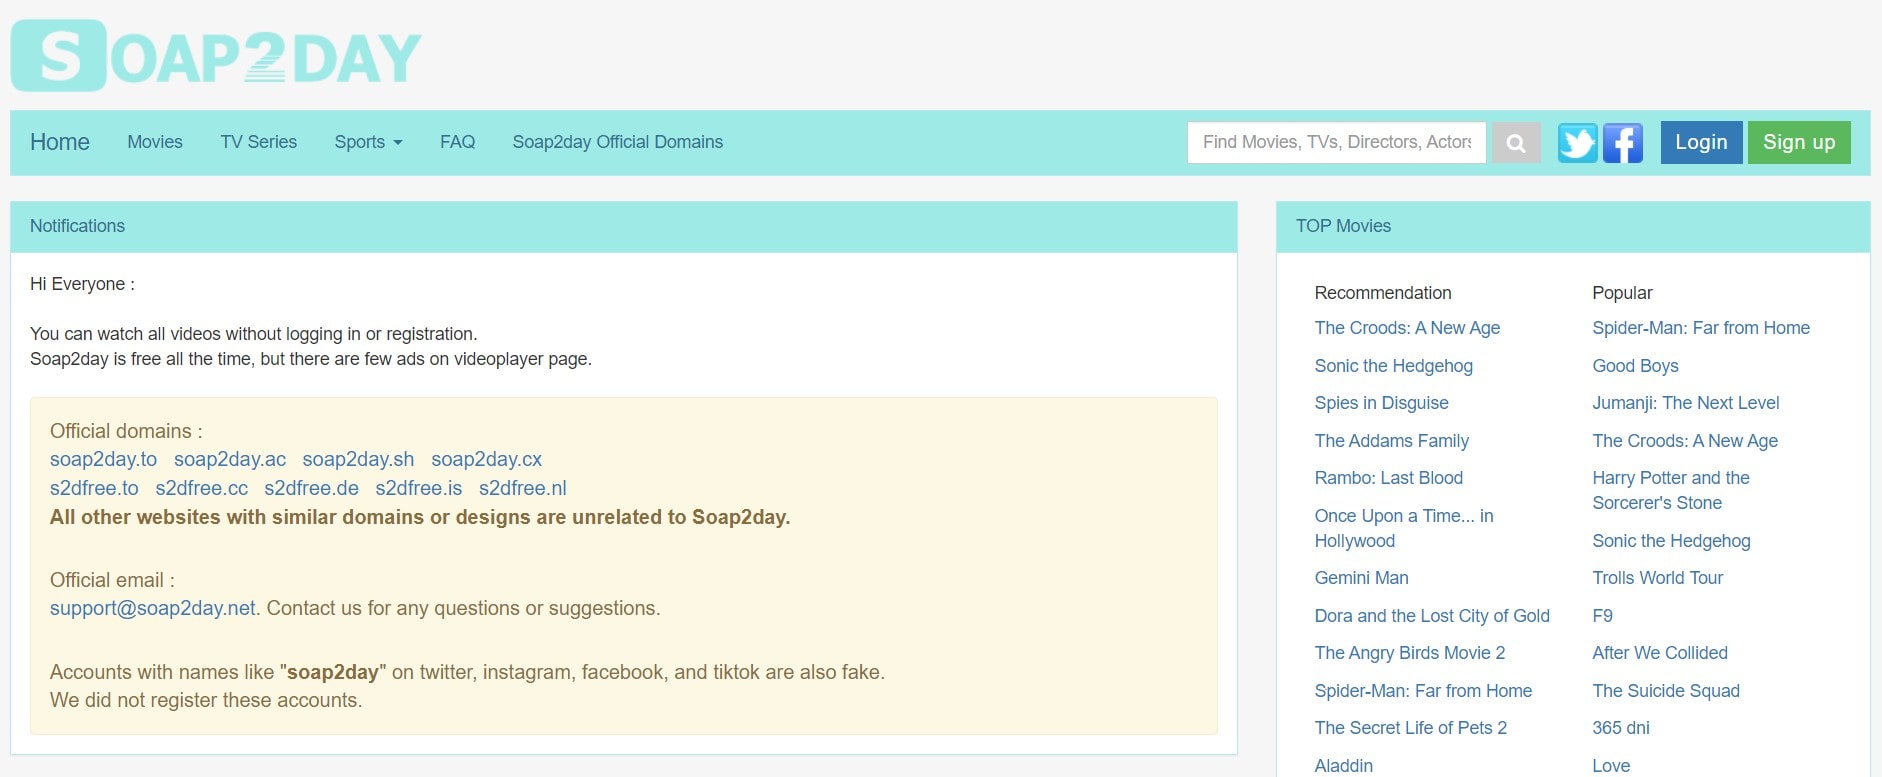Focus the Find Movies search field

(x=1337, y=142)
